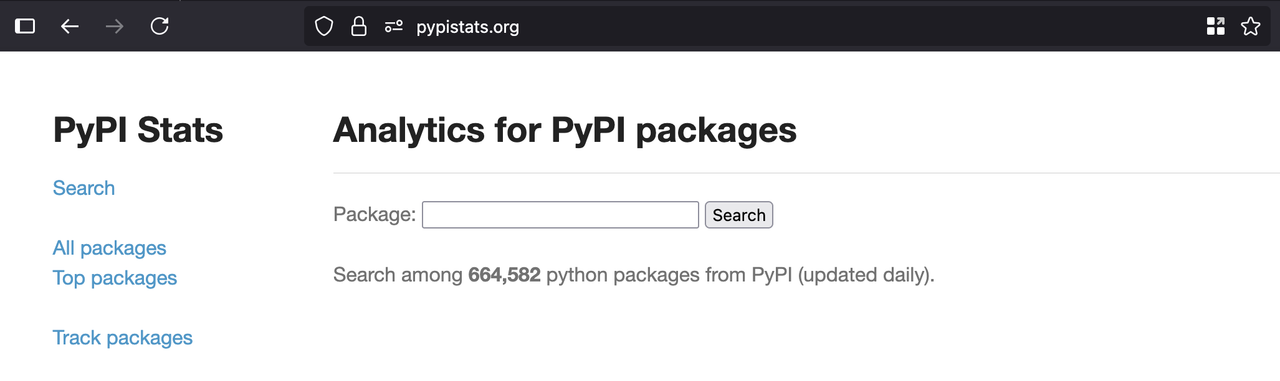View site security via the padlock icon
Screen dimensions: 1280x381
358,27
